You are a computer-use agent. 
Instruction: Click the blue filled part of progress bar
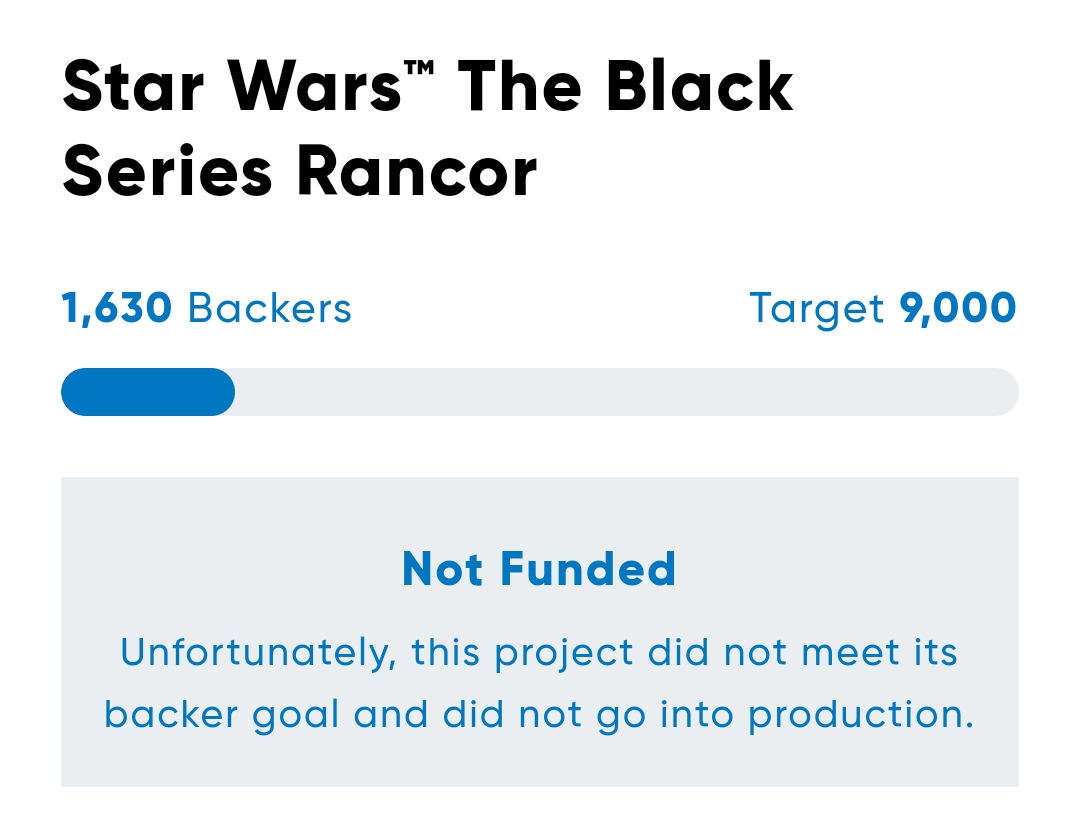point(148,392)
